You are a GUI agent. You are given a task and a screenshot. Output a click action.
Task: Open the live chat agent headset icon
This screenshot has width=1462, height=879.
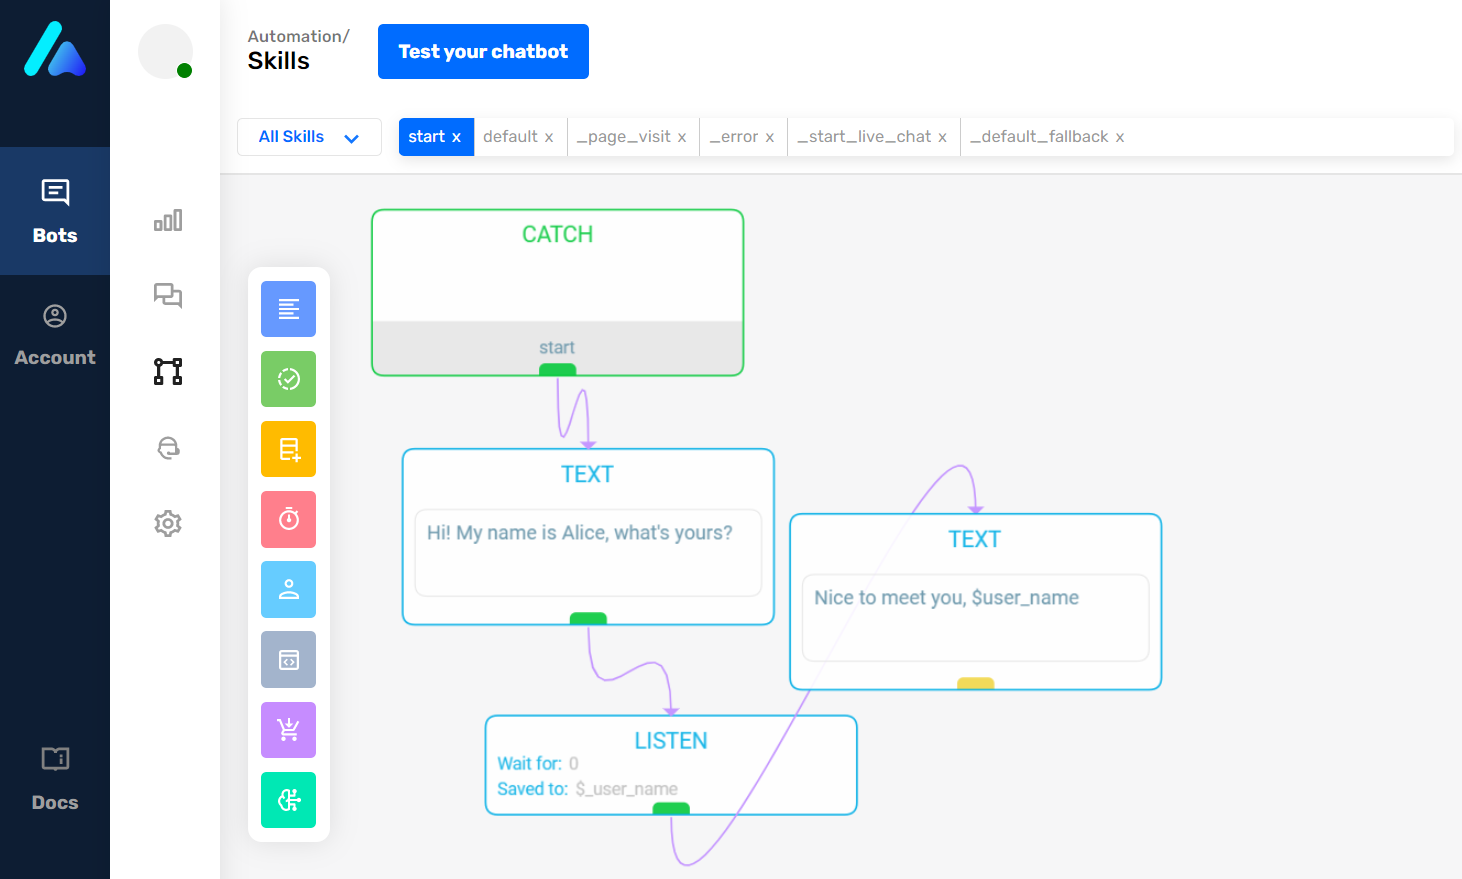(x=168, y=447)
